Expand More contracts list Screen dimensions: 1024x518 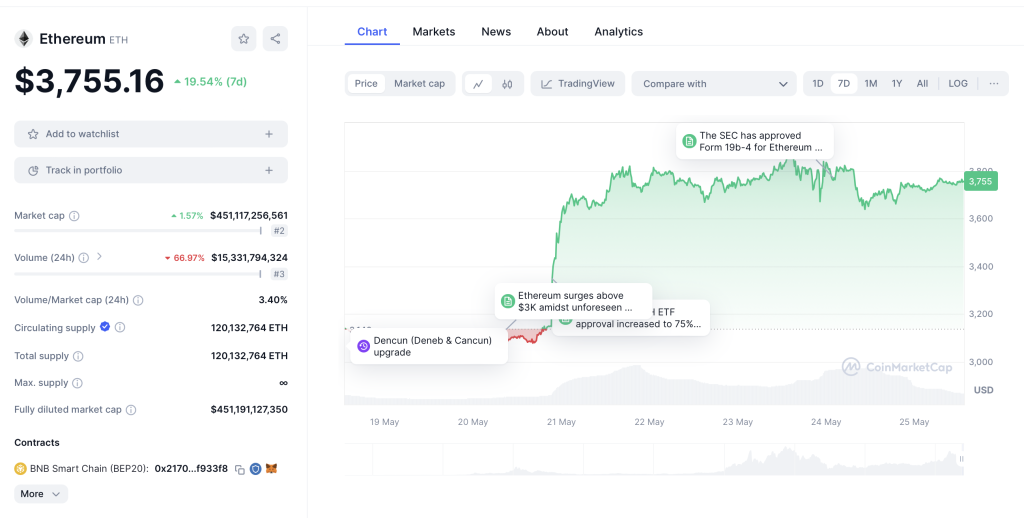(x=40, y=494)
